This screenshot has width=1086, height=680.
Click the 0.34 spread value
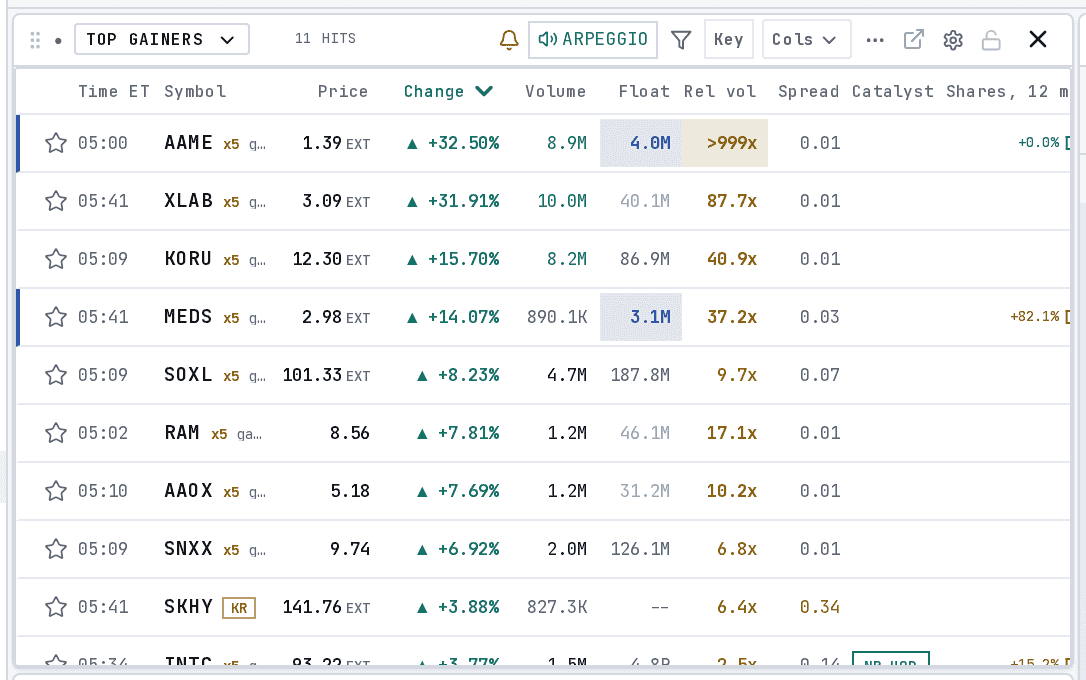coord(820,607)
